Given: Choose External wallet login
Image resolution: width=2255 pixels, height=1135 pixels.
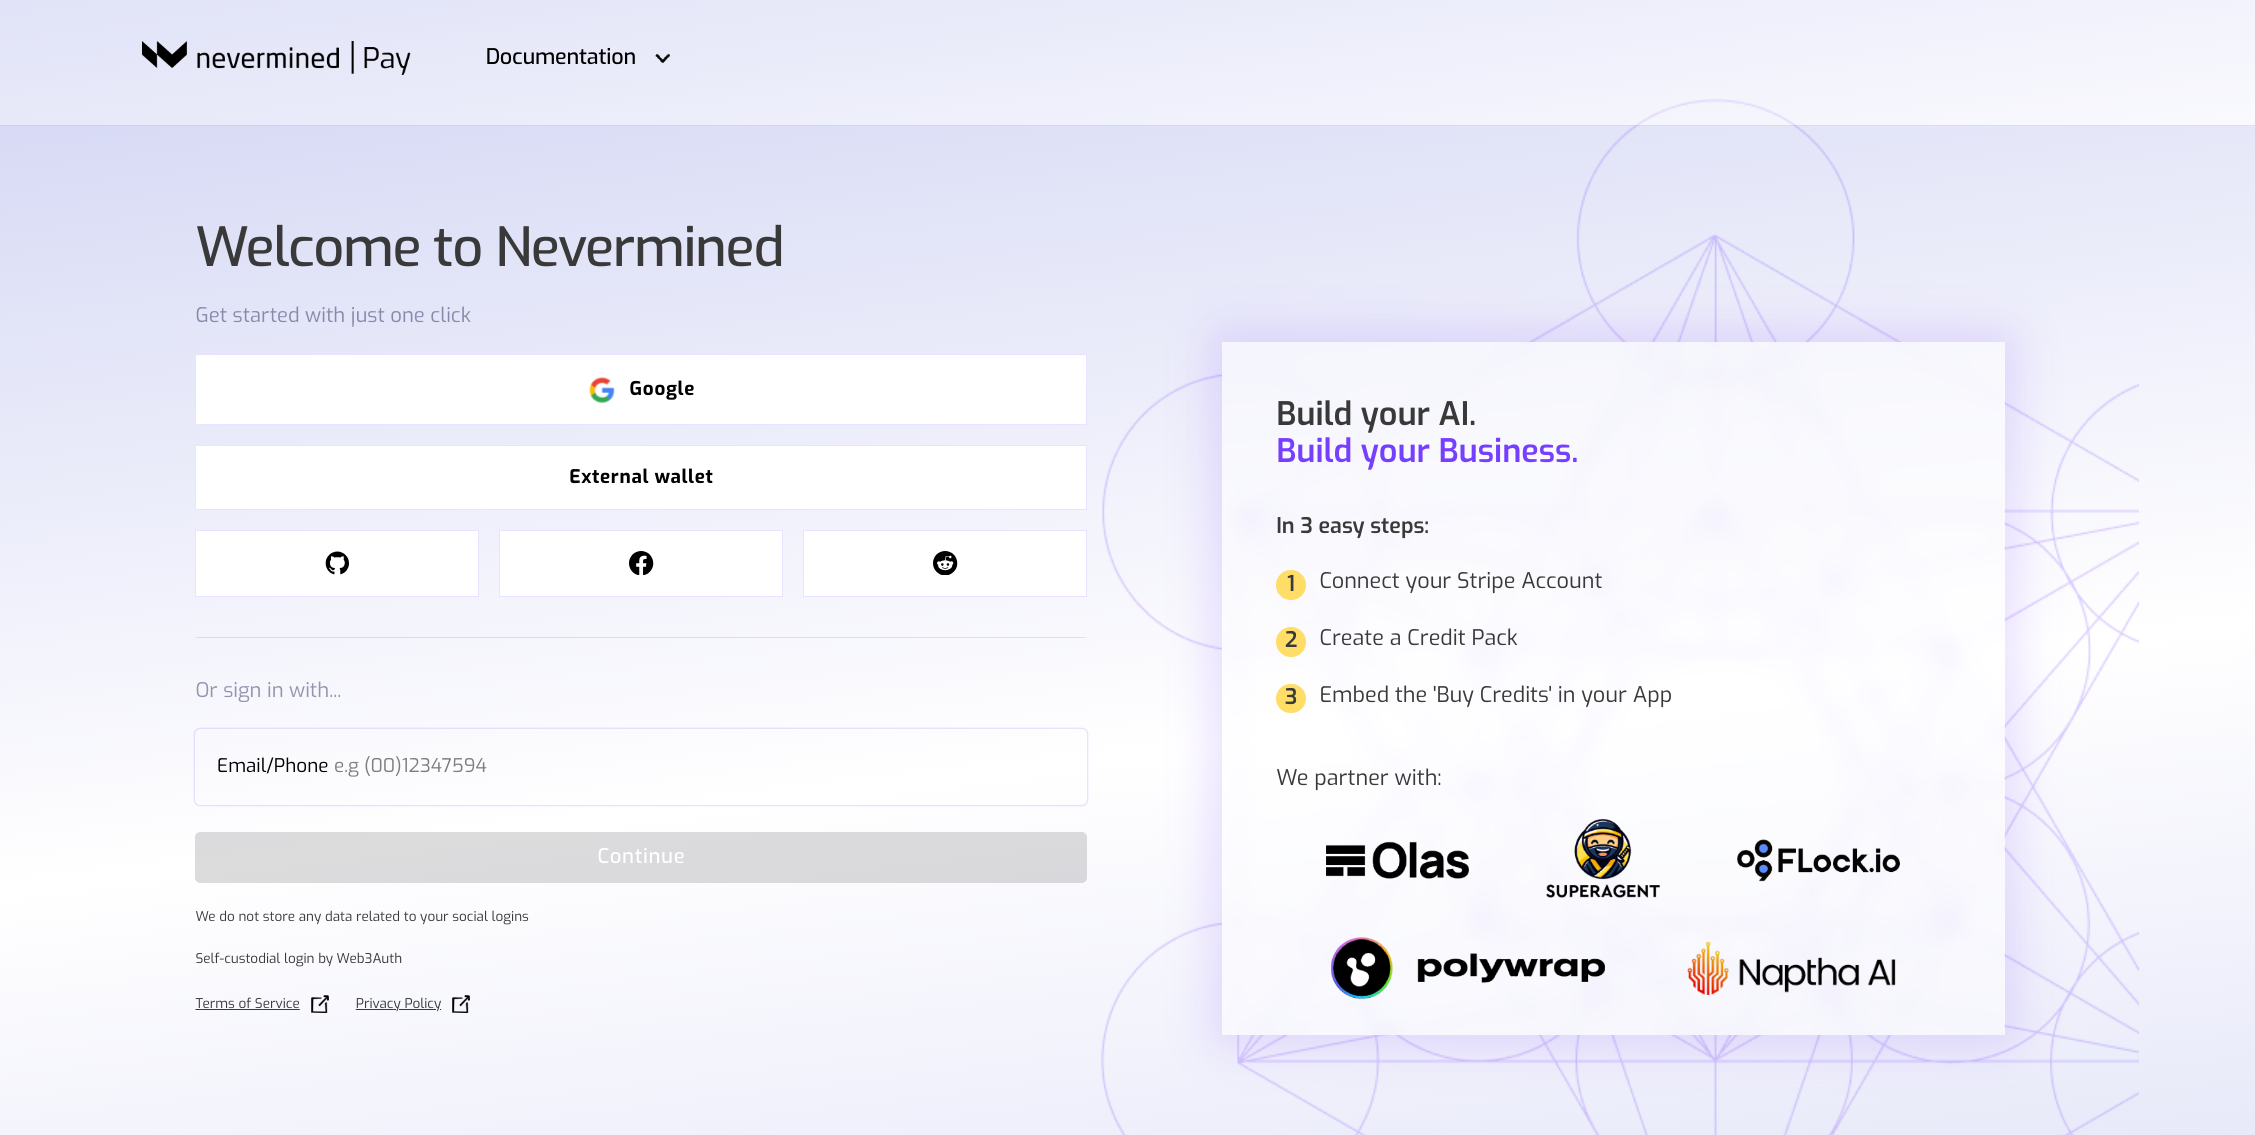Looking at the screenshot, I should tap(641, 477).
